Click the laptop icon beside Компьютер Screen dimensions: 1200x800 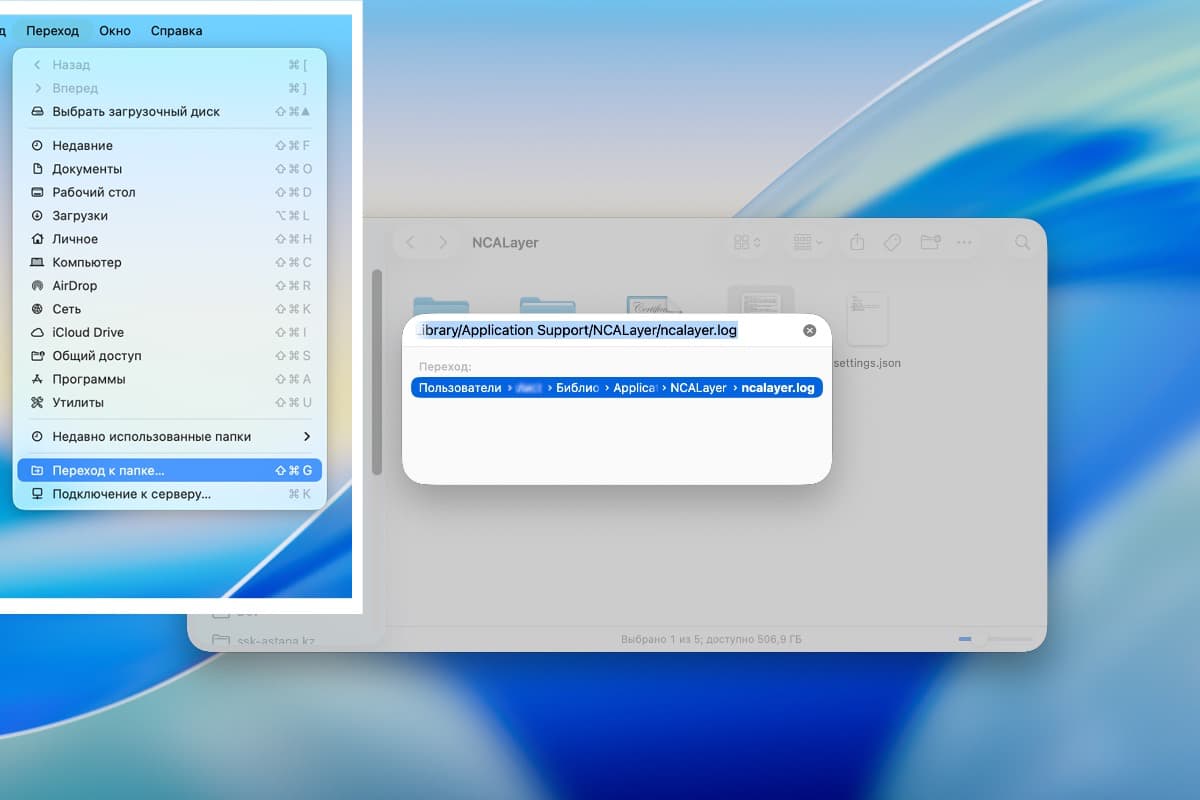click(x=37, y=262)
